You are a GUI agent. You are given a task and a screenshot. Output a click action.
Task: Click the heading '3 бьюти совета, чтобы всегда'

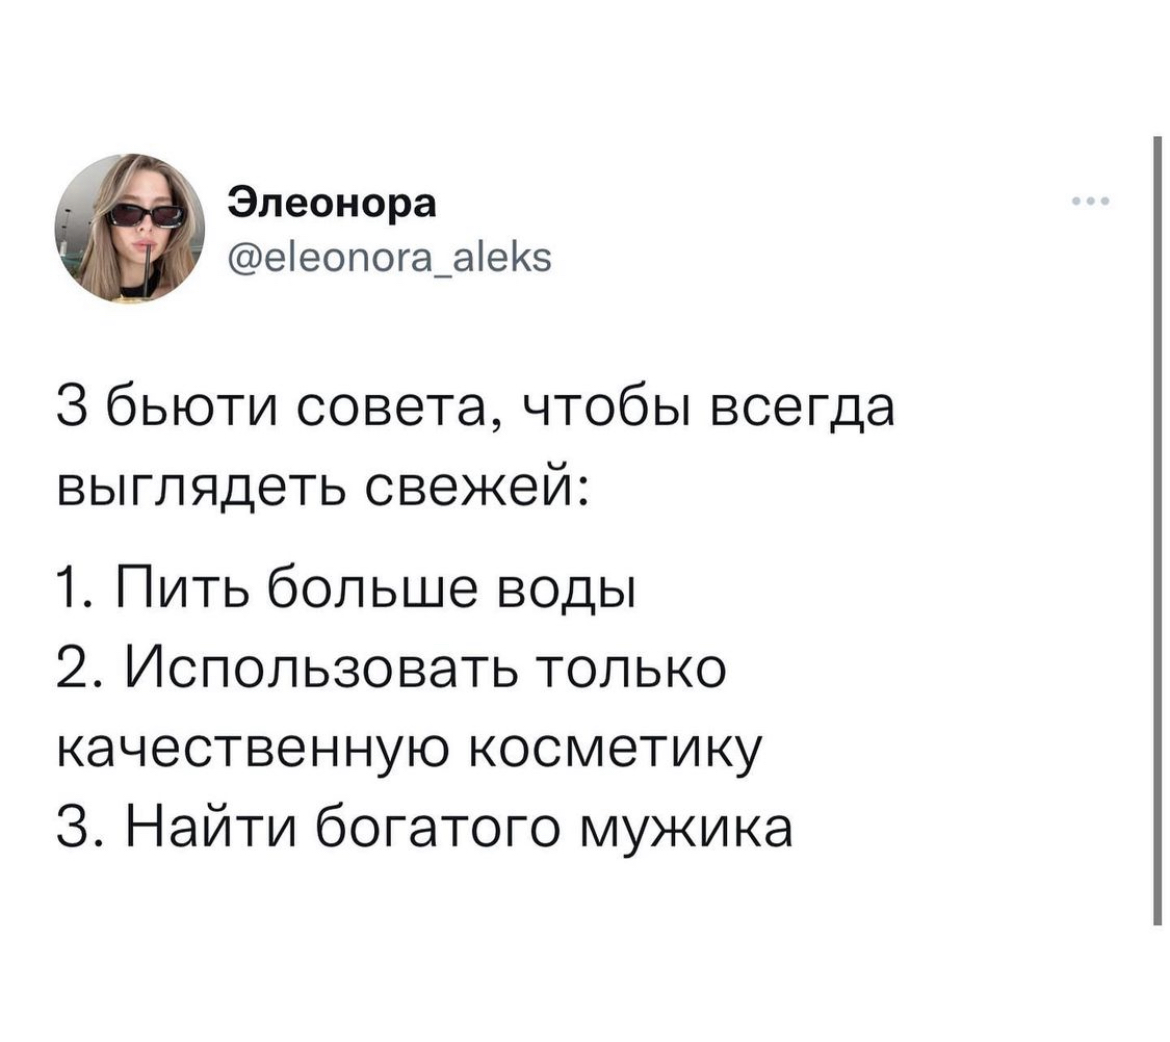475,408
